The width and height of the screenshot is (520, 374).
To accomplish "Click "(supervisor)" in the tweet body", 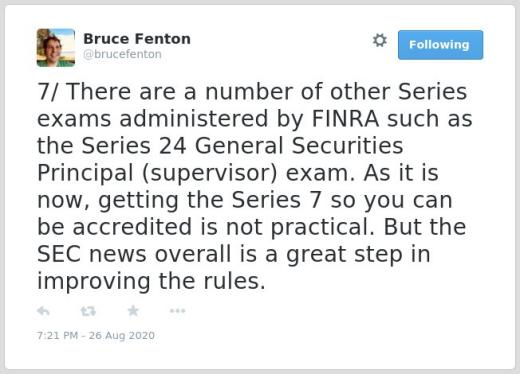I will click(210, 174).
